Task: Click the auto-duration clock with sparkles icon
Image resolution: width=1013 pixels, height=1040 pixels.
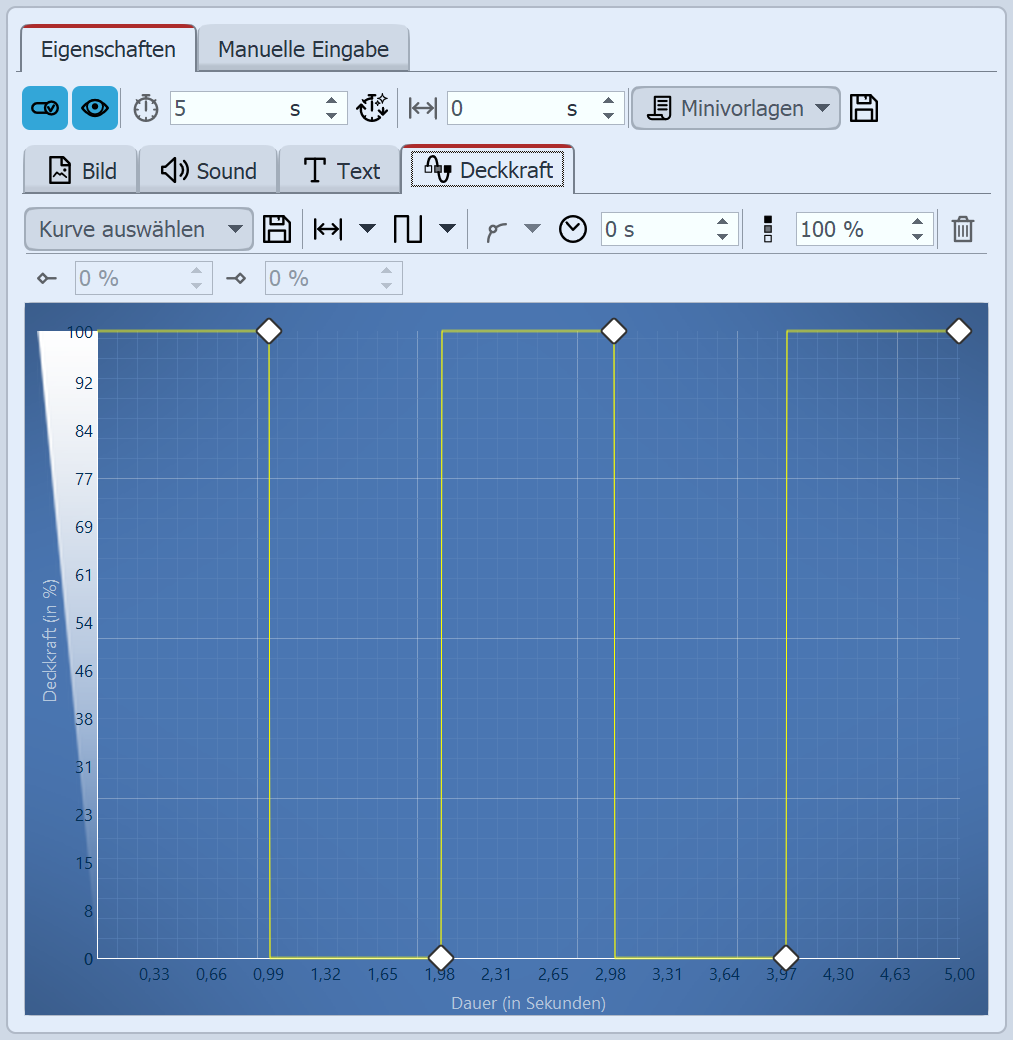Action: (x=372, y=108)
